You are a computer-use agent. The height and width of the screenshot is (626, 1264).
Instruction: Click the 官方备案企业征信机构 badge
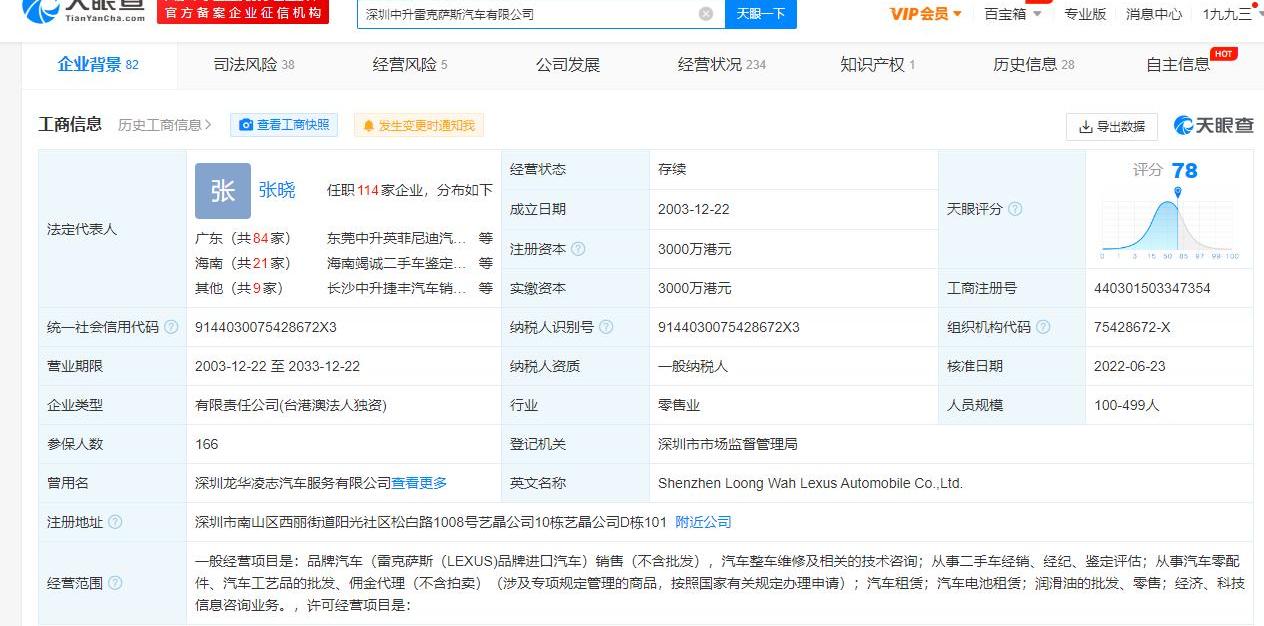(x=243, y=12)
